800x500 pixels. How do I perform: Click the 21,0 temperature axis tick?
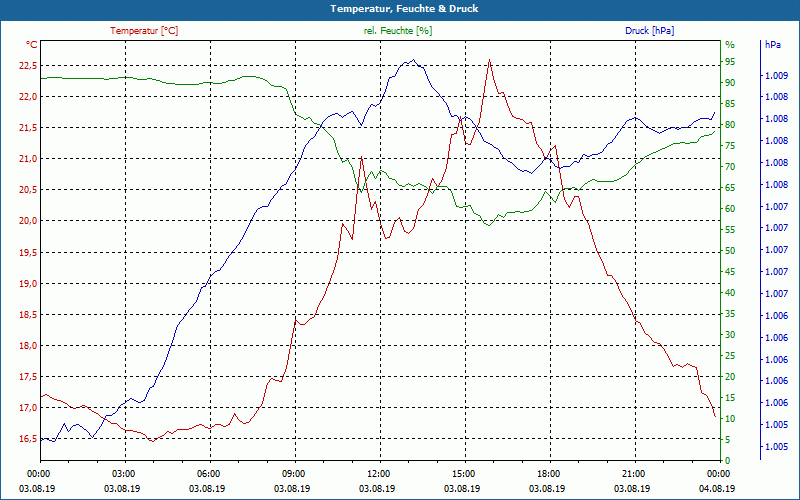28,159
